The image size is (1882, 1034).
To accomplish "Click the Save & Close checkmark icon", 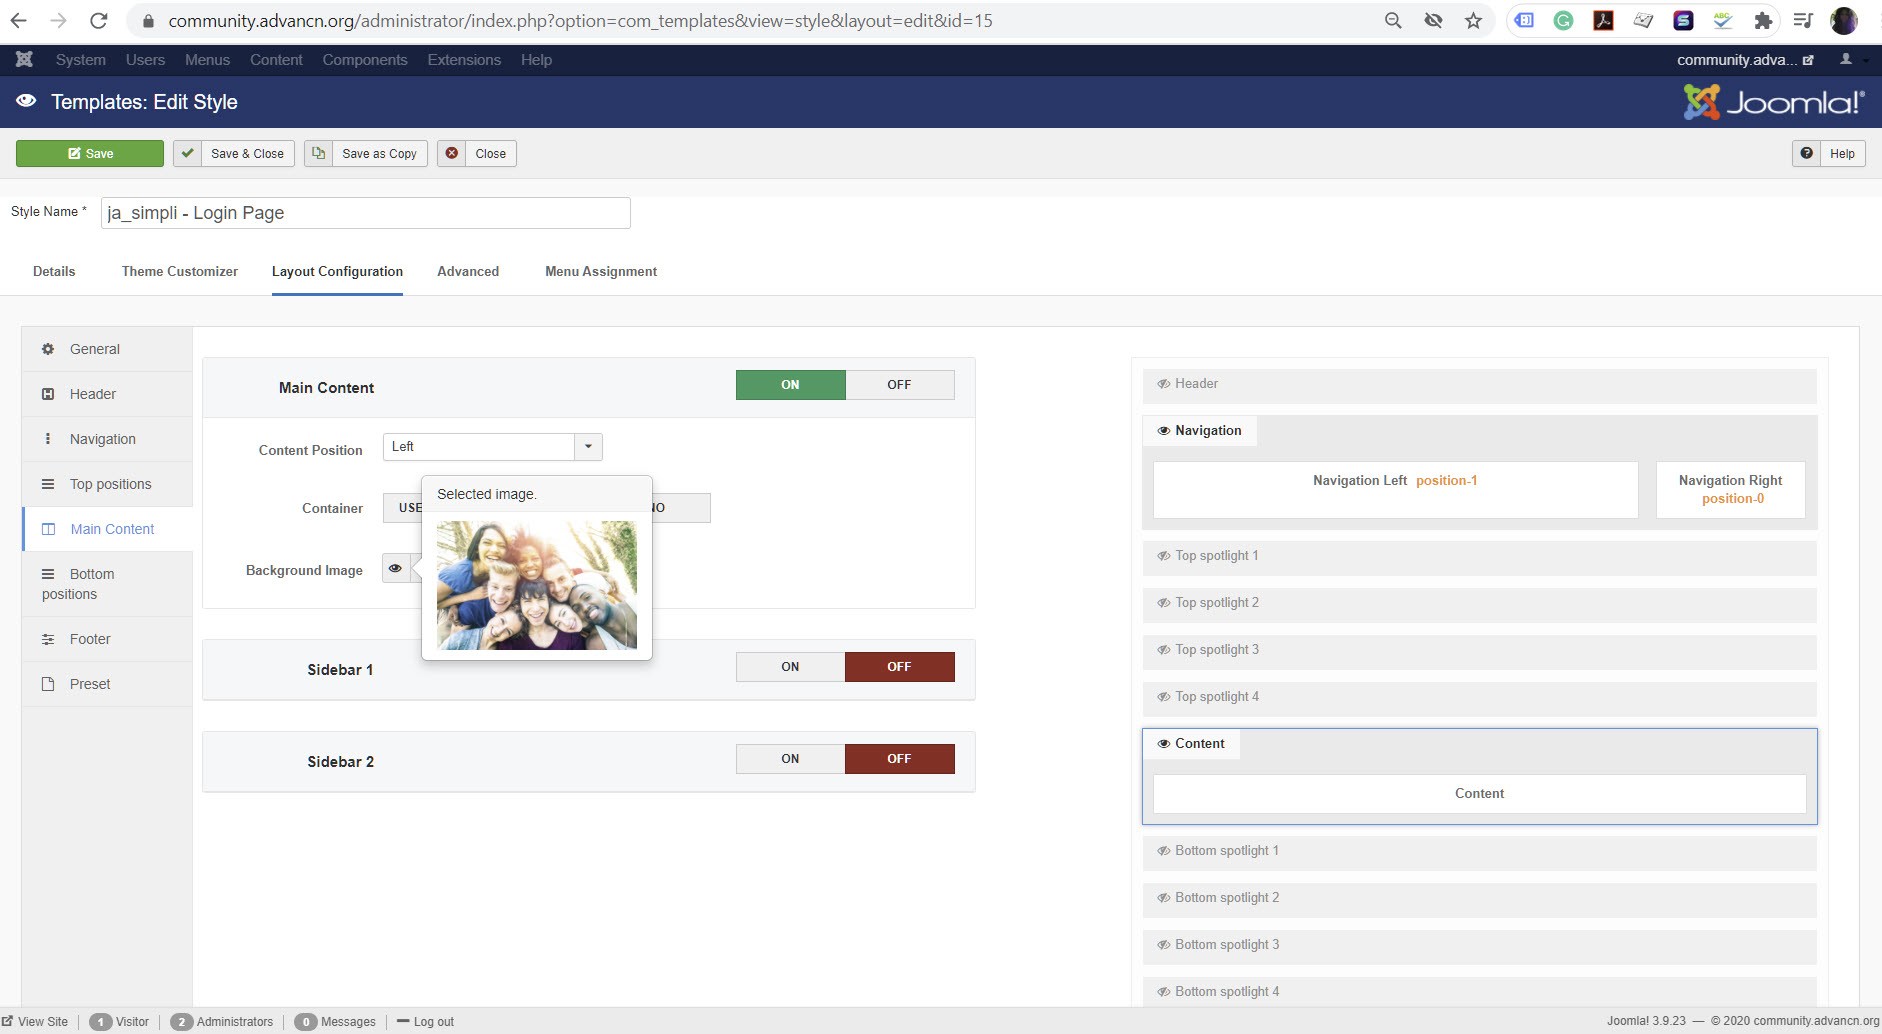I will point(187,153).
